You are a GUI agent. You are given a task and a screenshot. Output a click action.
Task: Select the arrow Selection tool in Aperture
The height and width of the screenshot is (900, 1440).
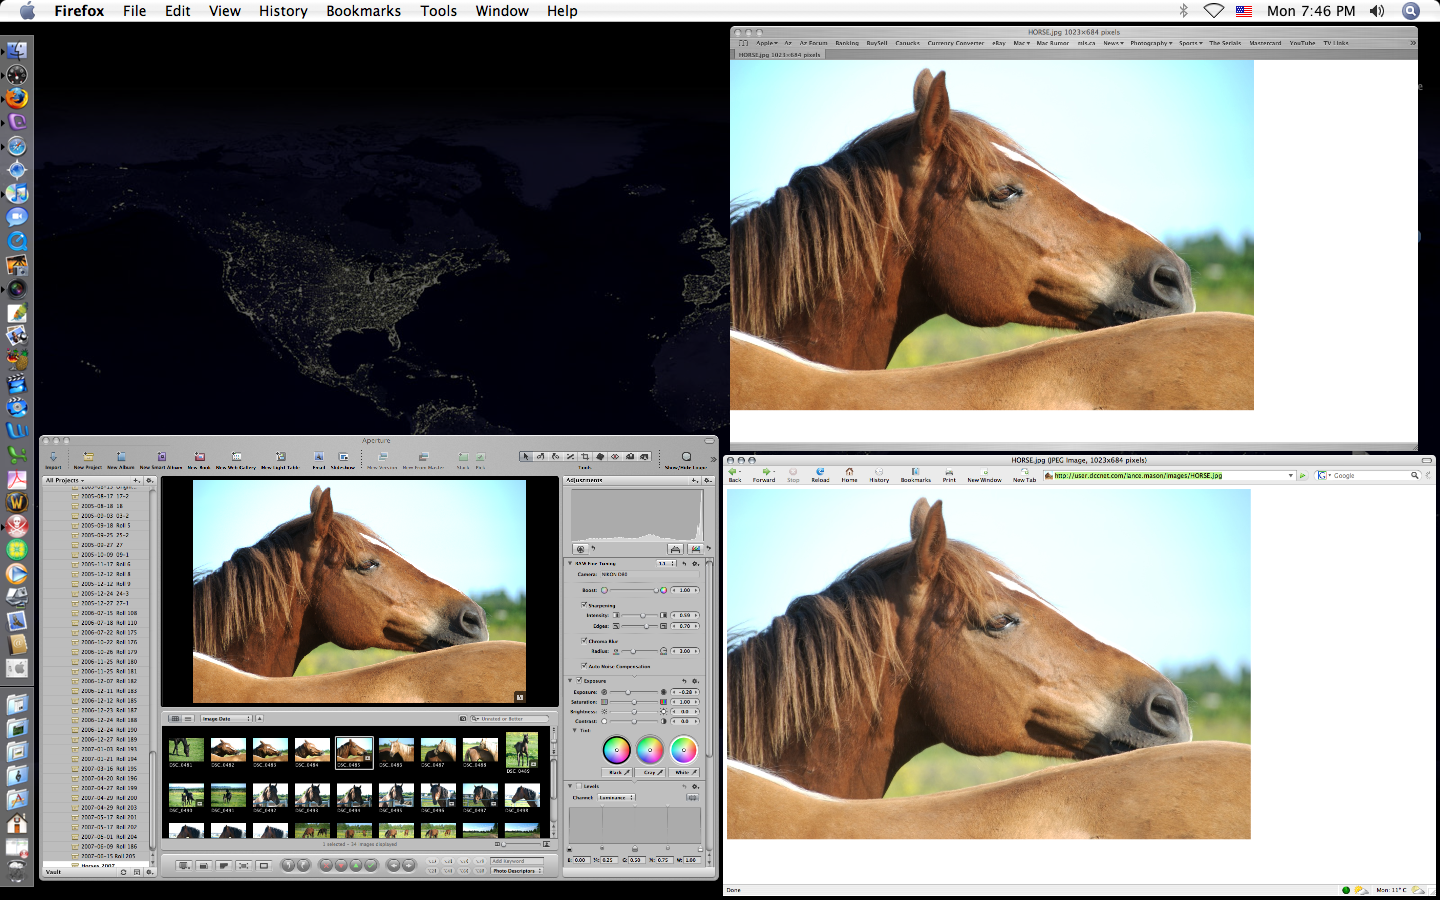pyautogui.click(x=525, y=457)
